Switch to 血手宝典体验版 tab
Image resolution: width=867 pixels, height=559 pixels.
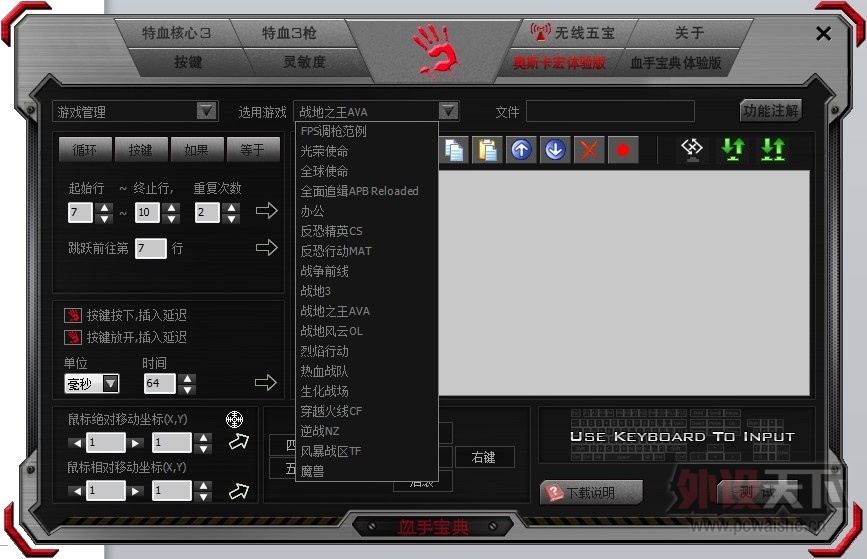click(676, 63)
